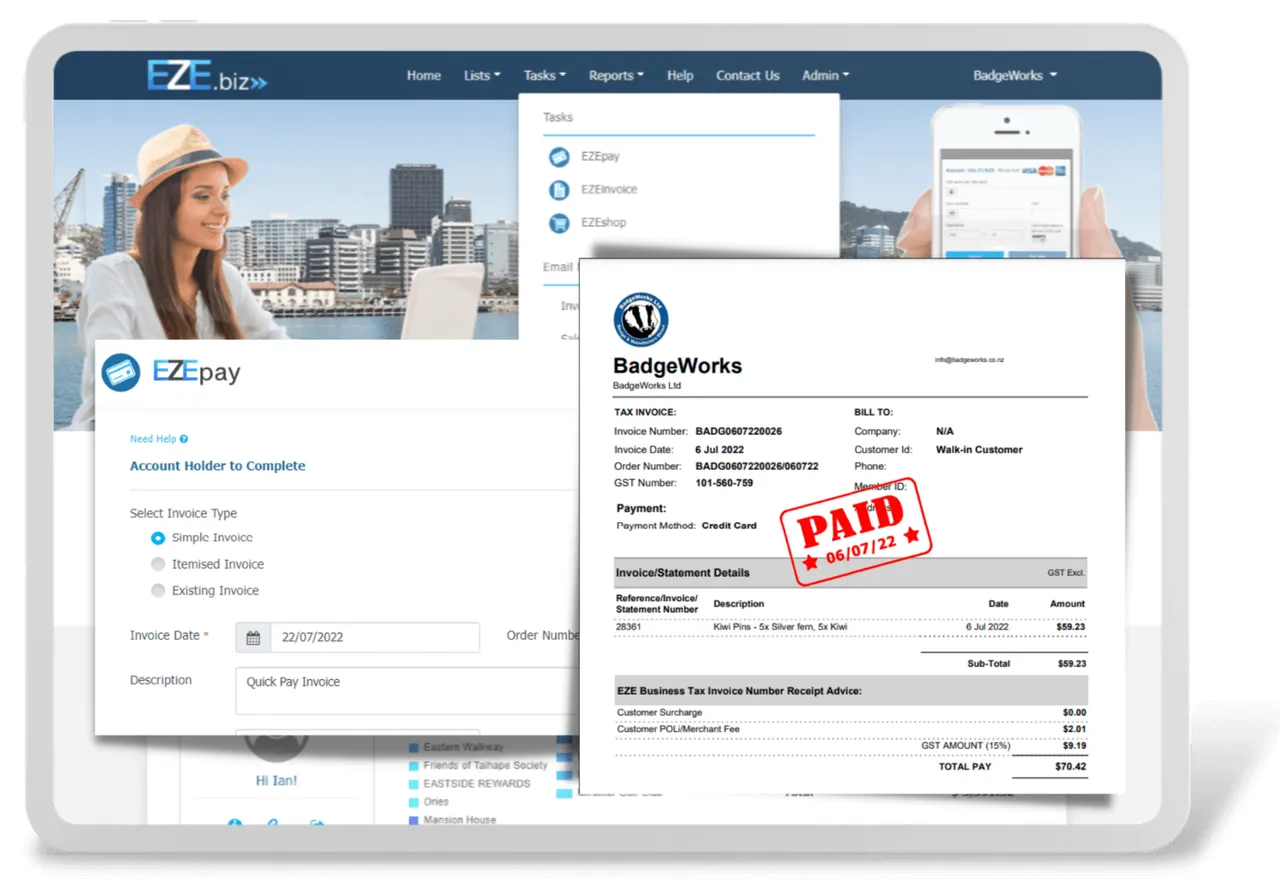Select the Existing Invoice radio button

click(158, 591)
